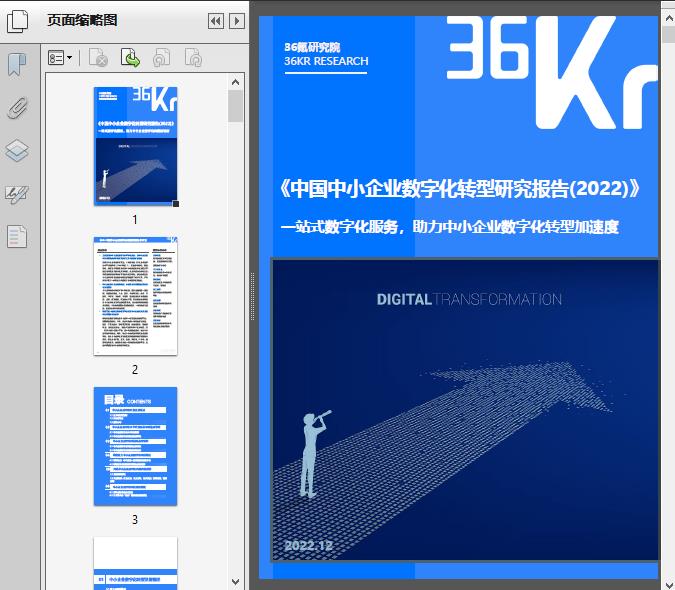Click the report title 中国中小企业数字化转型研究报告
The width and height of the screenshot is (675, 590).
click(x=459, y=188)
